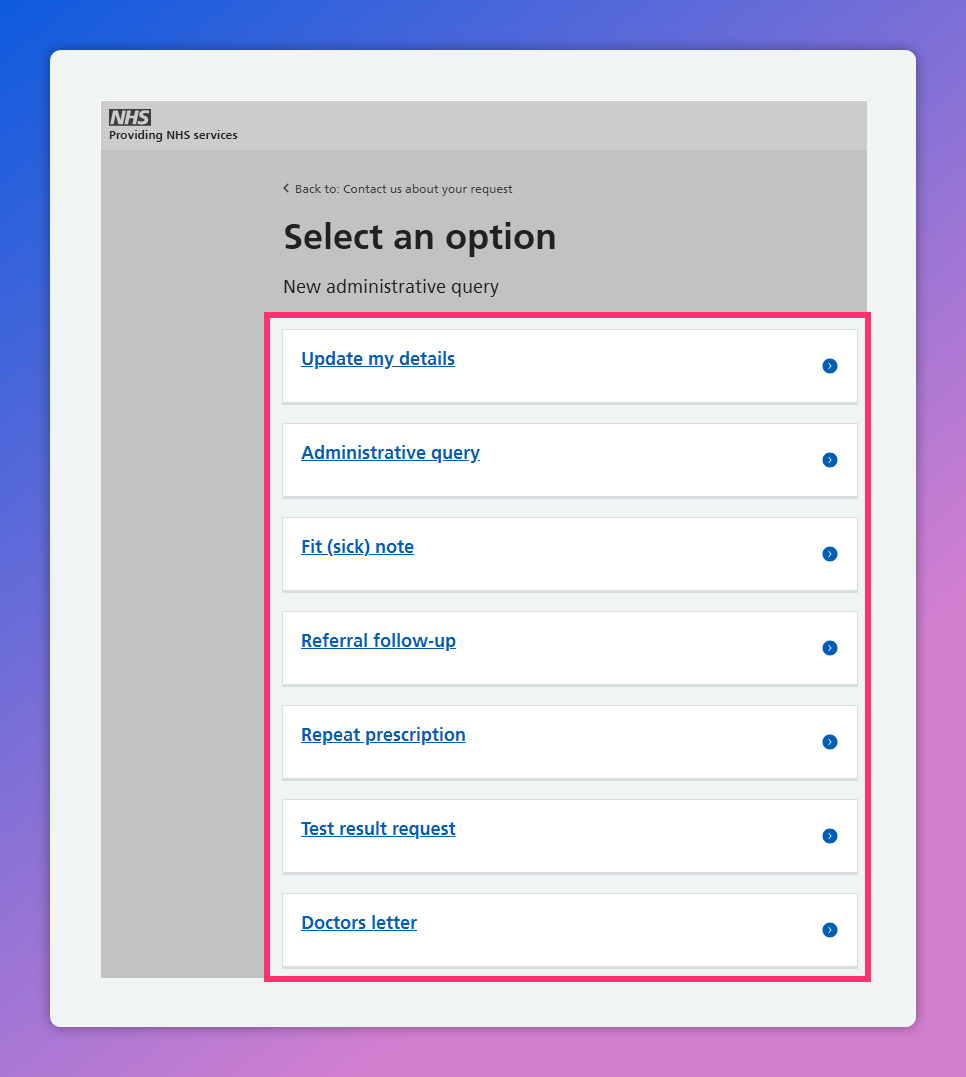
Task: Click arrow icon beside Referral follow-up
Action: tap(829, 648)
